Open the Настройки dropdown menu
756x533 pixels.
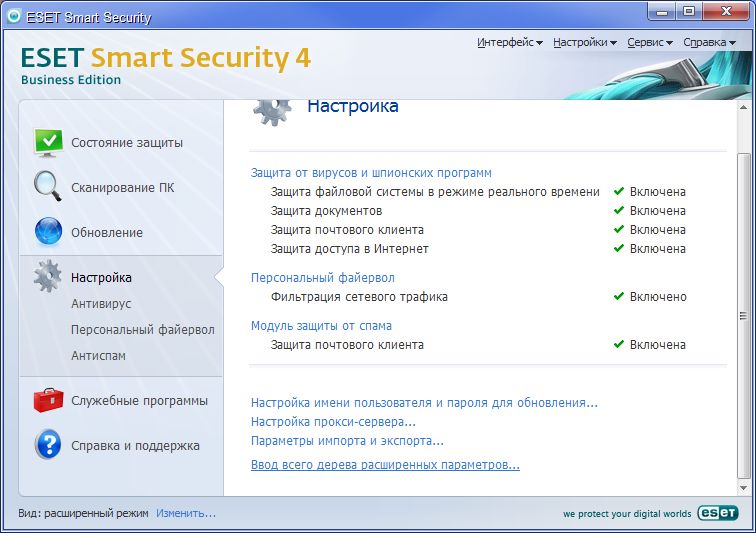(x=585, y=42)
